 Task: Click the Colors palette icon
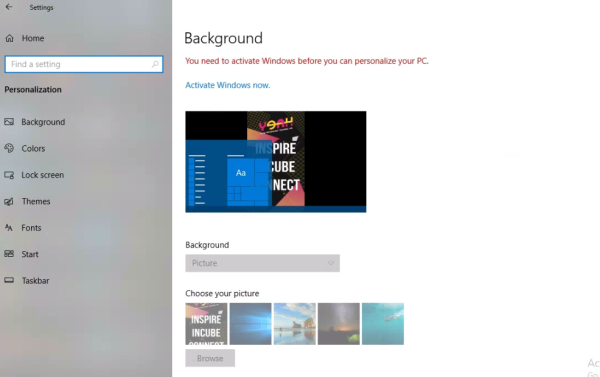(9, 148)
